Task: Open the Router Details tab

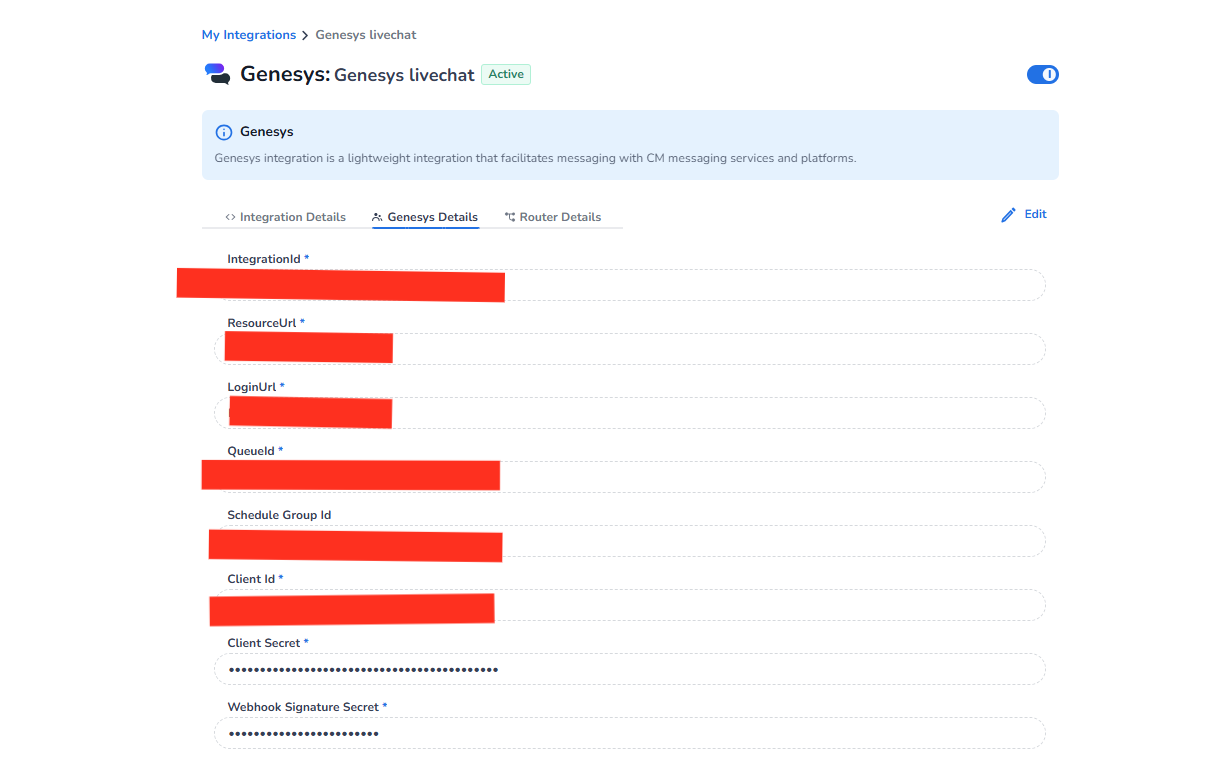Action: (553, 217)
